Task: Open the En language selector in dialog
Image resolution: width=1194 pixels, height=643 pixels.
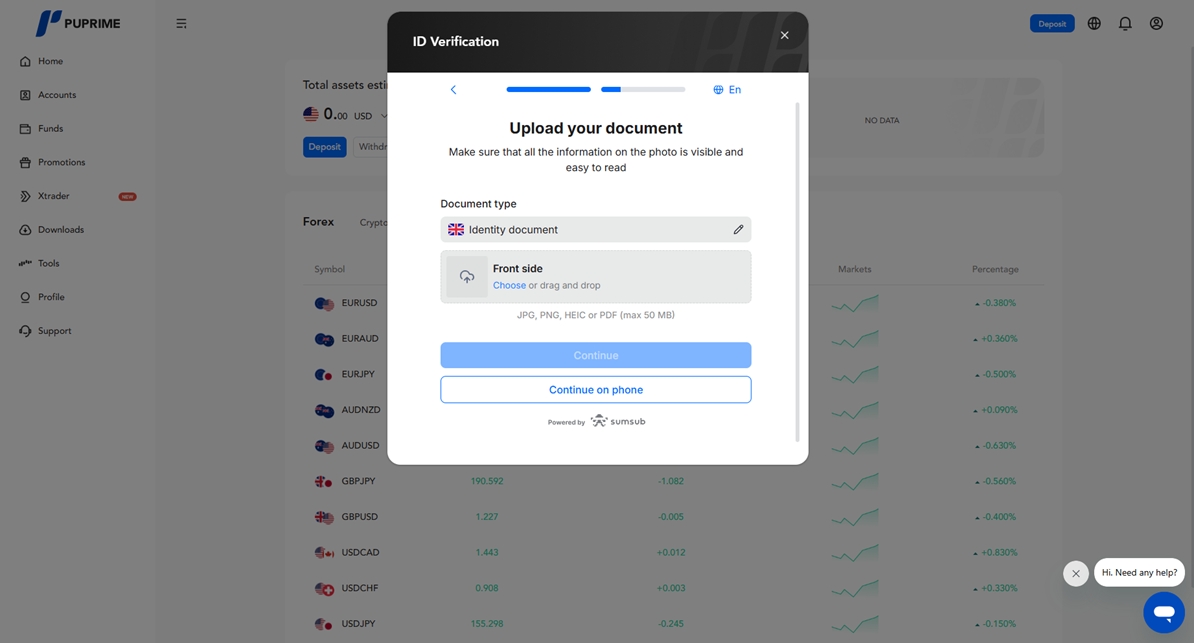Action: pyautogui.click(x=727, y=90)
